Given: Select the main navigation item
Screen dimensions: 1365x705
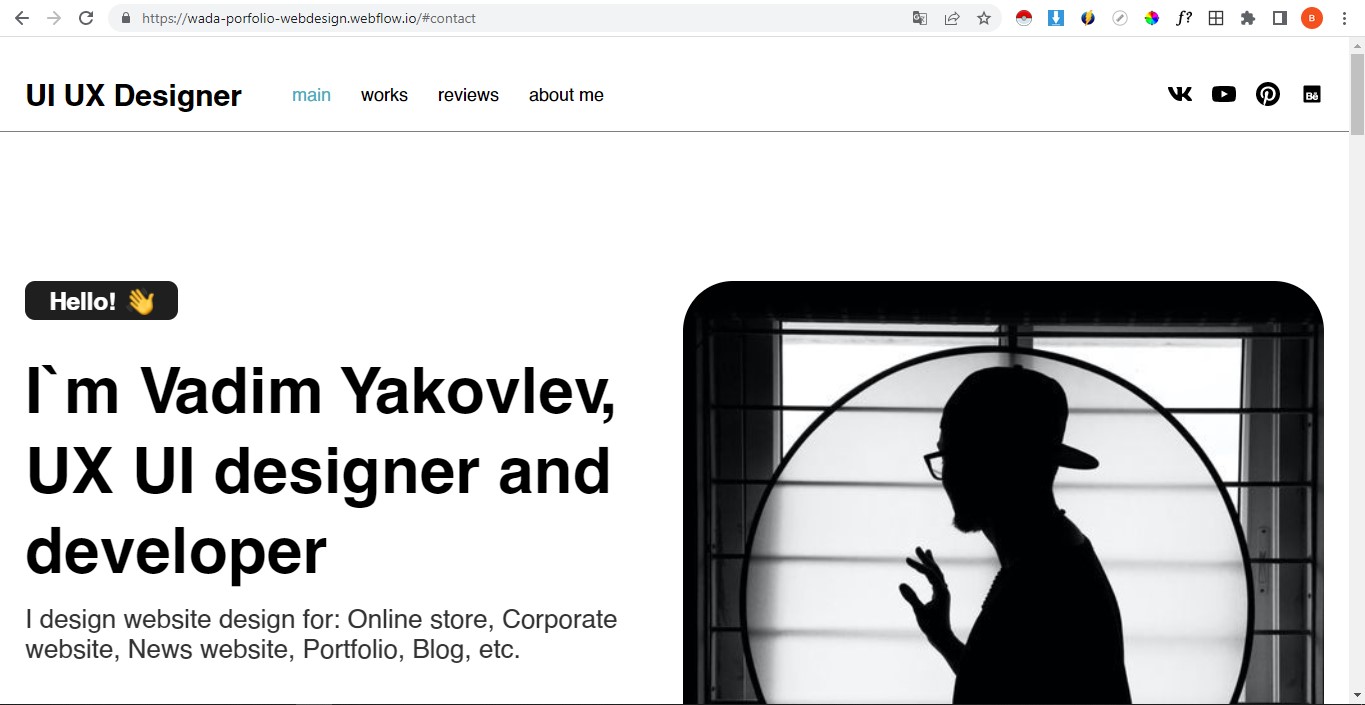Looking at the screenshot, I should point(311,95).
